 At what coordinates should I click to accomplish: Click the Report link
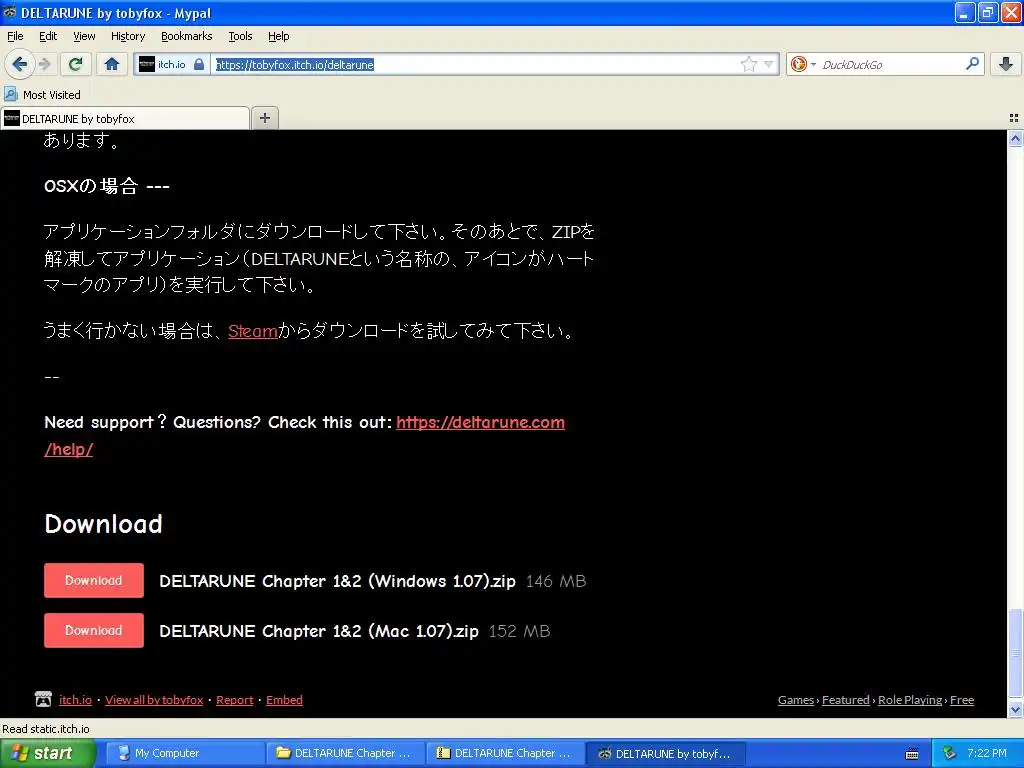coord(234,699)
